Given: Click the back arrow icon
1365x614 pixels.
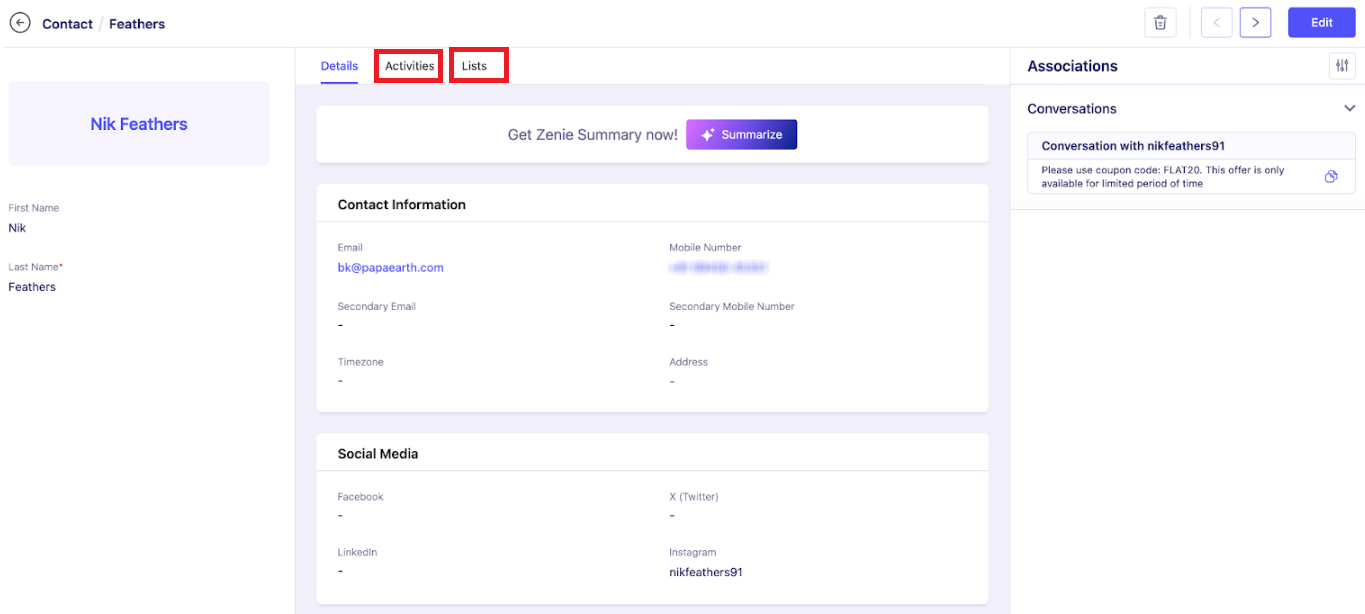Looking at the screenshot, I should point(20,23).
